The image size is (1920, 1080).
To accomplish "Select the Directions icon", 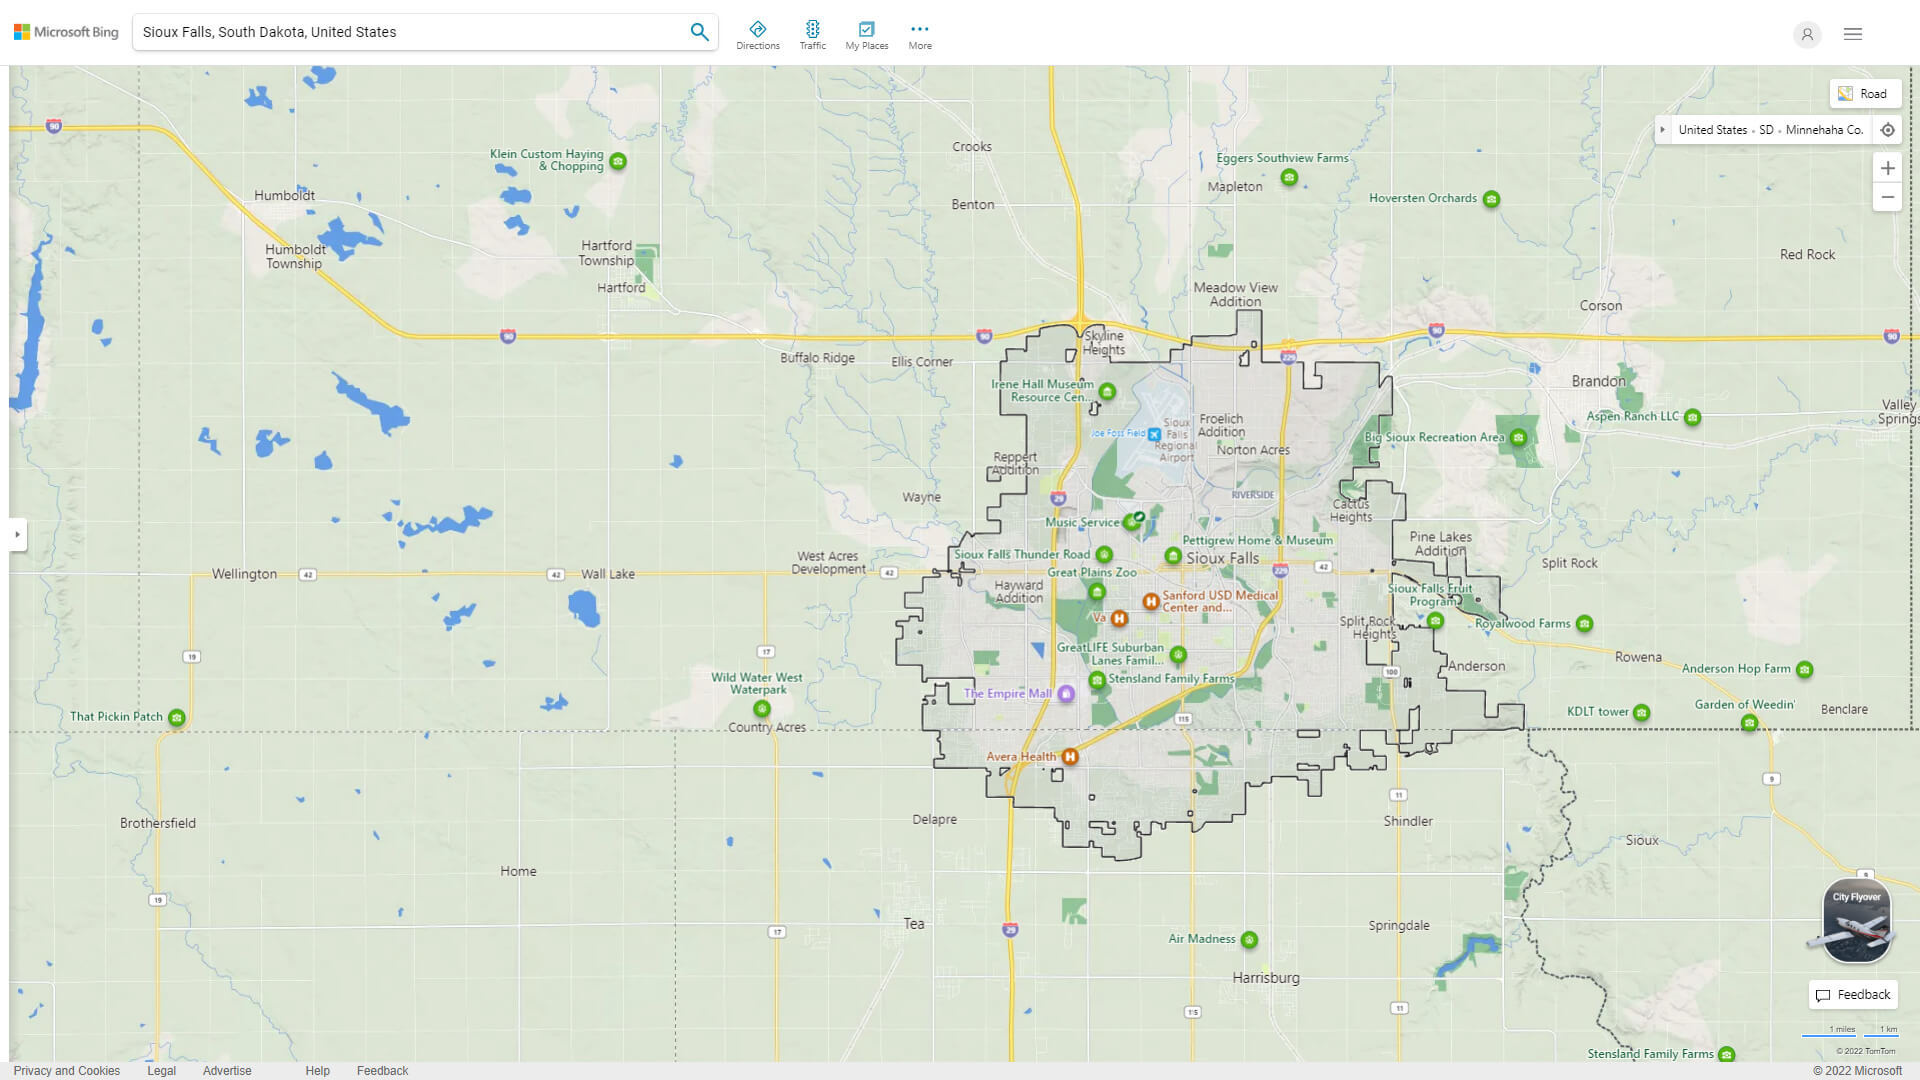I will pos(758,29).
